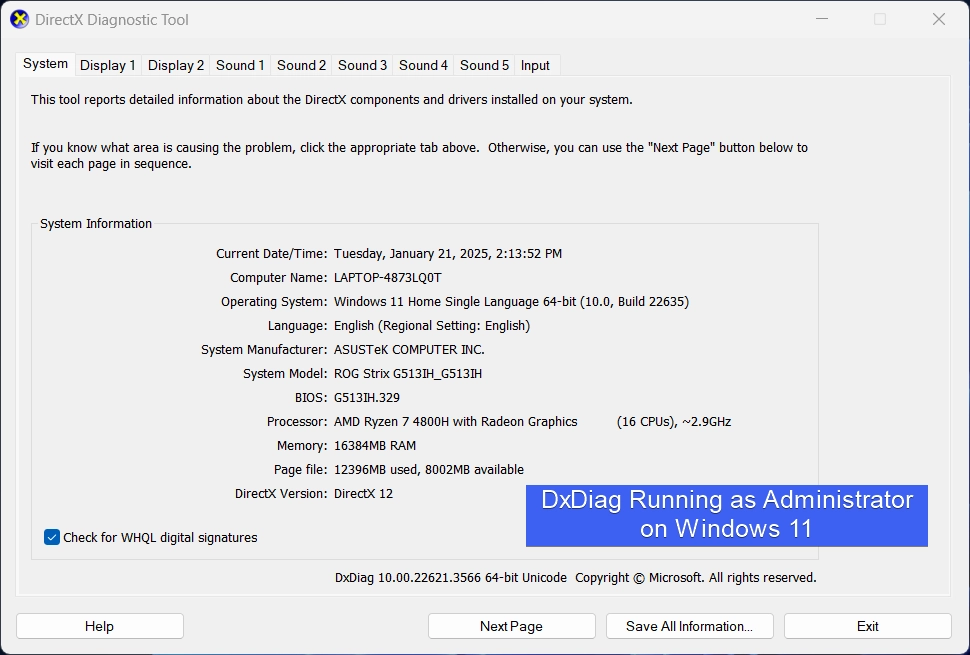Click the window title DirectX Diagnostic Tool

click(x=112, y=20)
